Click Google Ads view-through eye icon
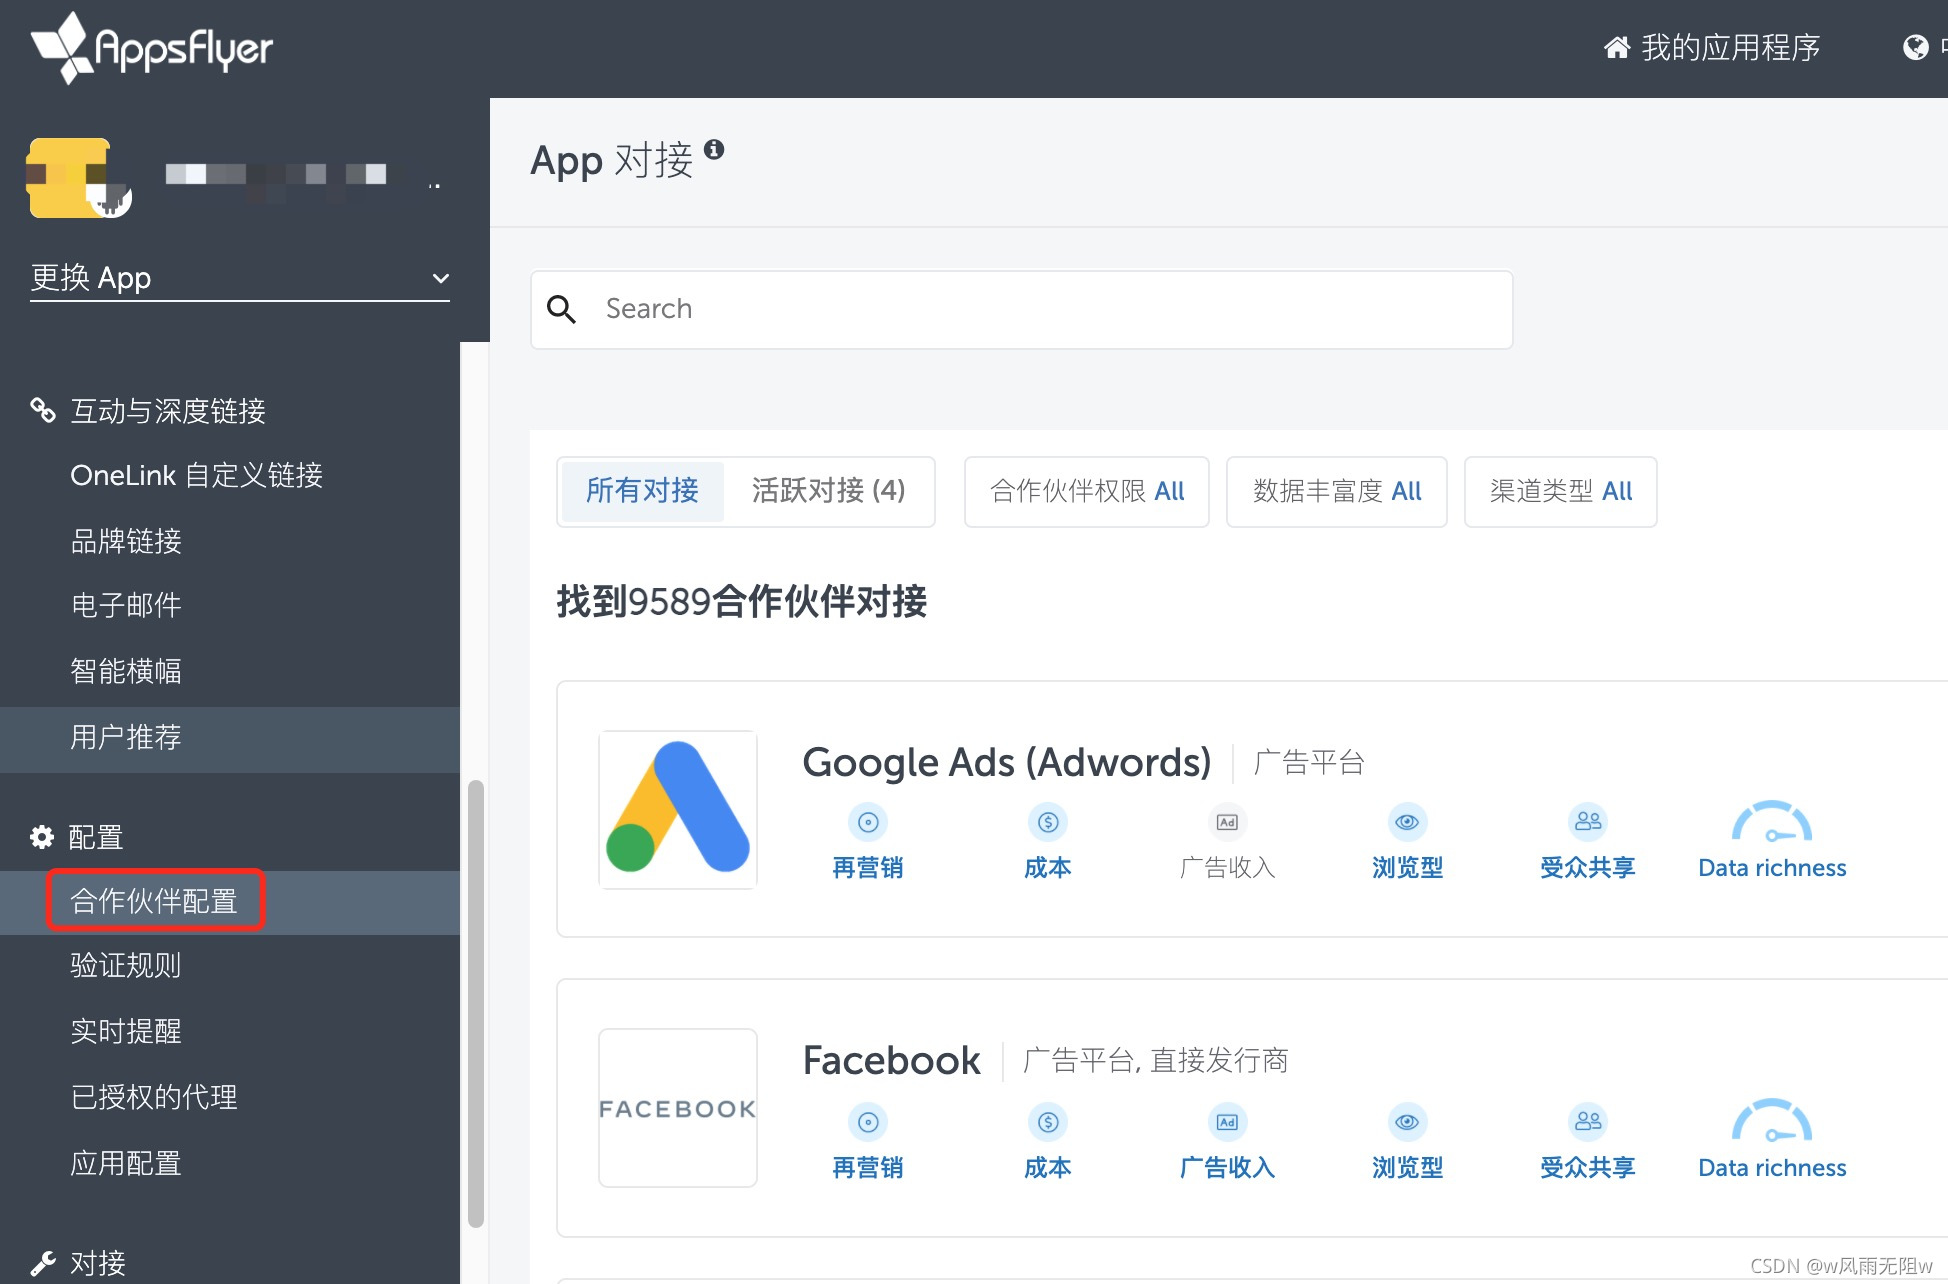The height and width of the screenshot is (1284, 1948). (x=1407, y=822)
